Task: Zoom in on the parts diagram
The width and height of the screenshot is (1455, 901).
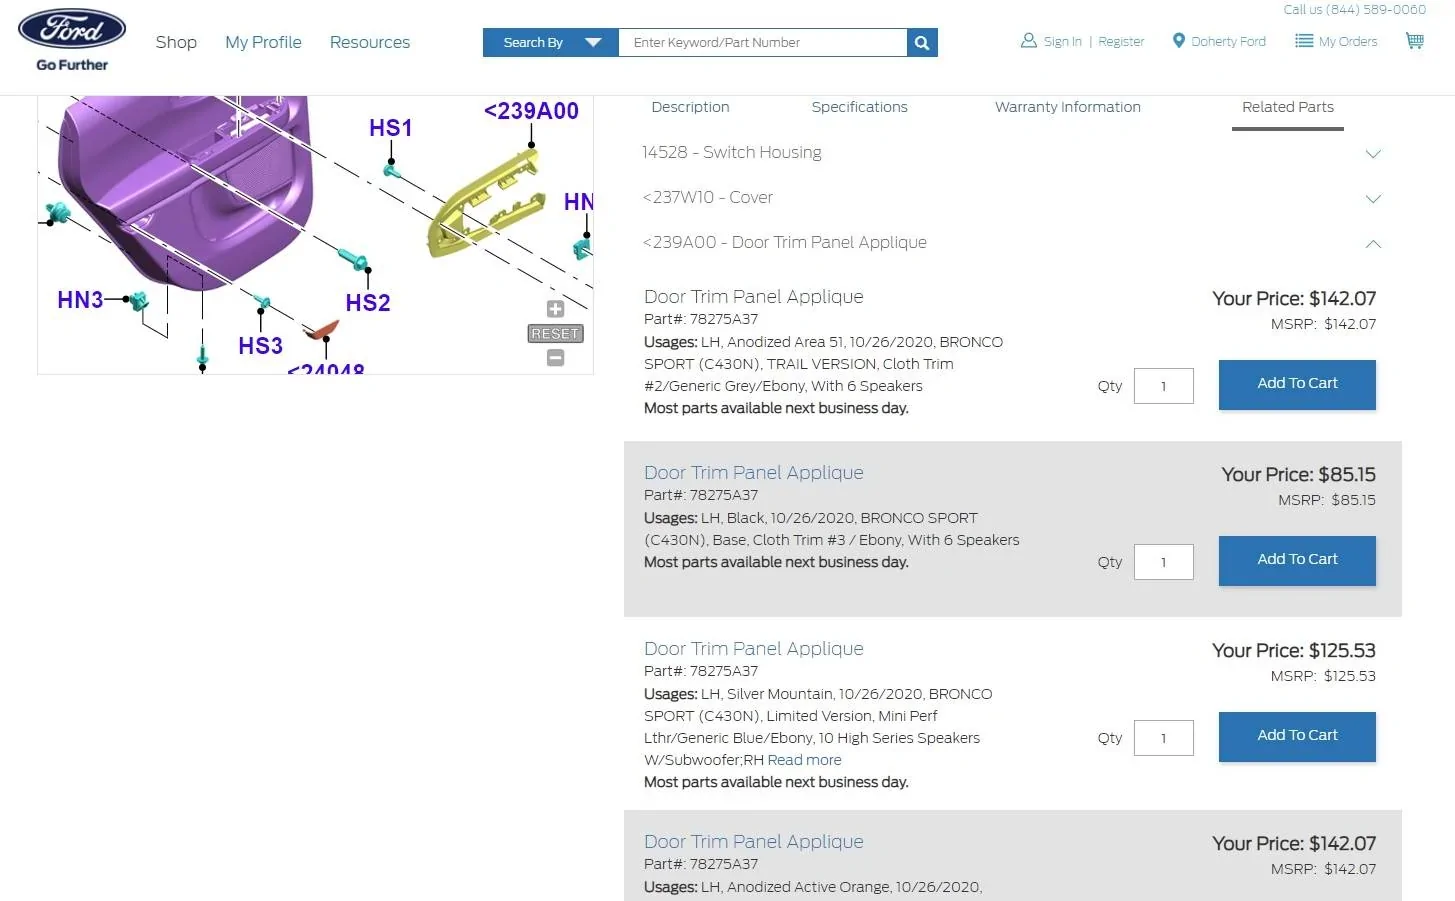Action: pyautogui.click(x=556, y=309)
